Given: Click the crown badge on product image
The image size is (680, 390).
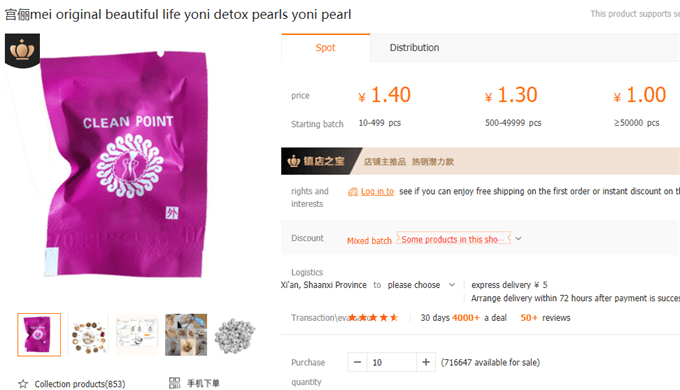Looking at the screenshot, I should (22, 50).
